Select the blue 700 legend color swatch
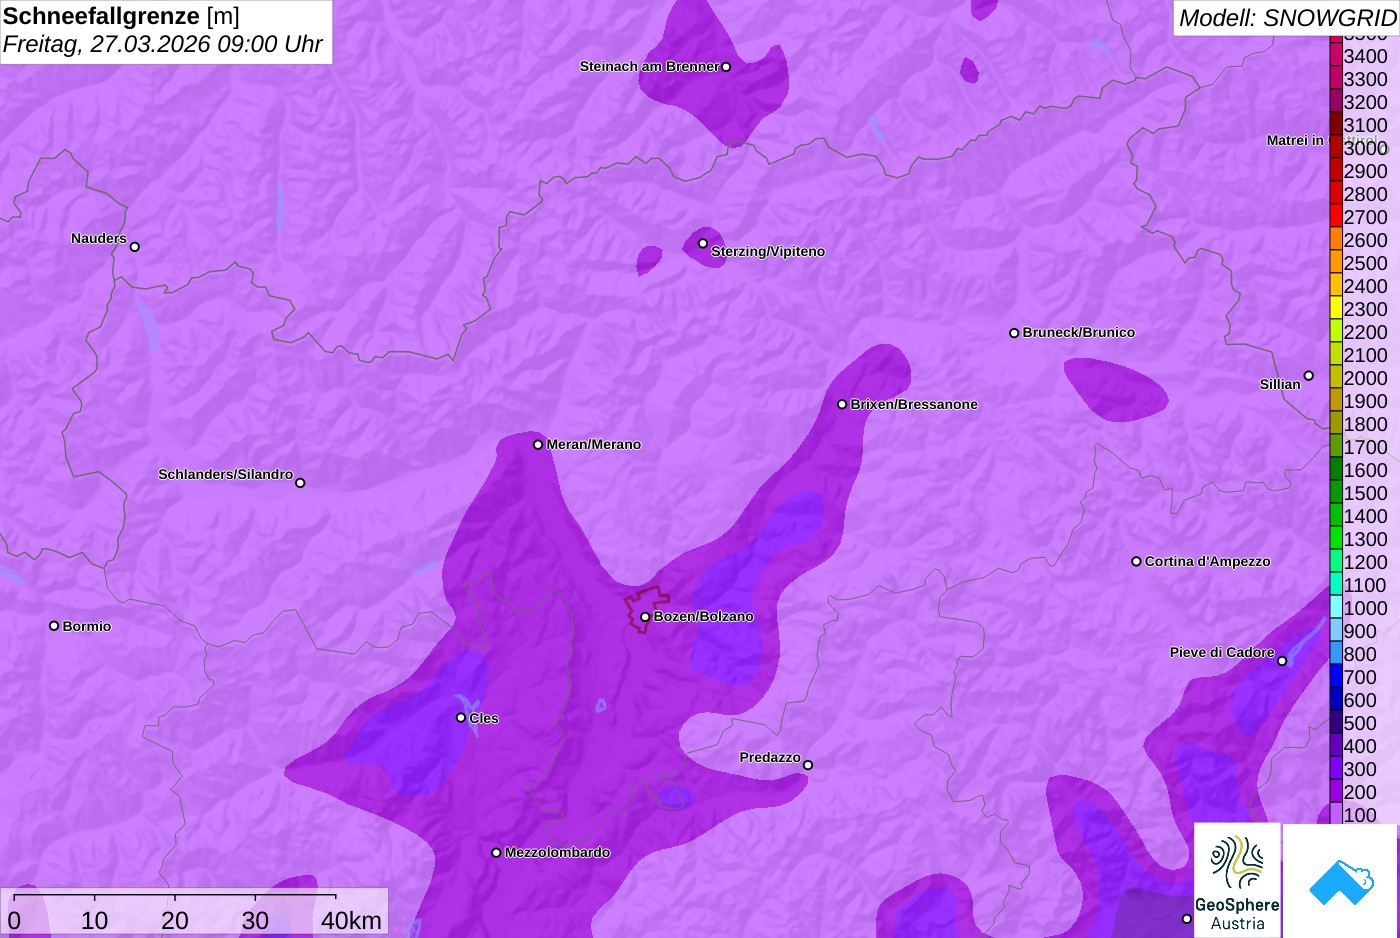Screen dimensions: 1400x938 [x=1336, y=676]
